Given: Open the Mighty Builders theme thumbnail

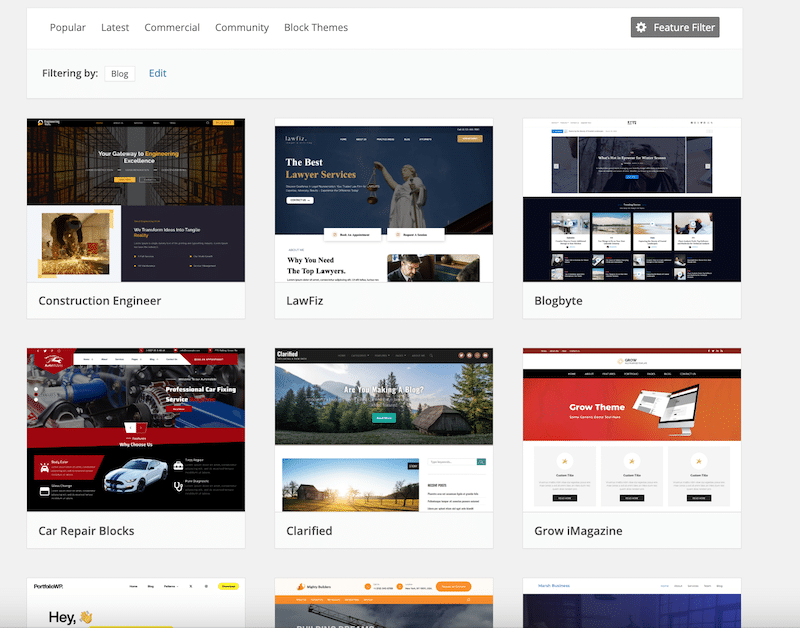Looking at the screenshot, I should pos(383,605).
